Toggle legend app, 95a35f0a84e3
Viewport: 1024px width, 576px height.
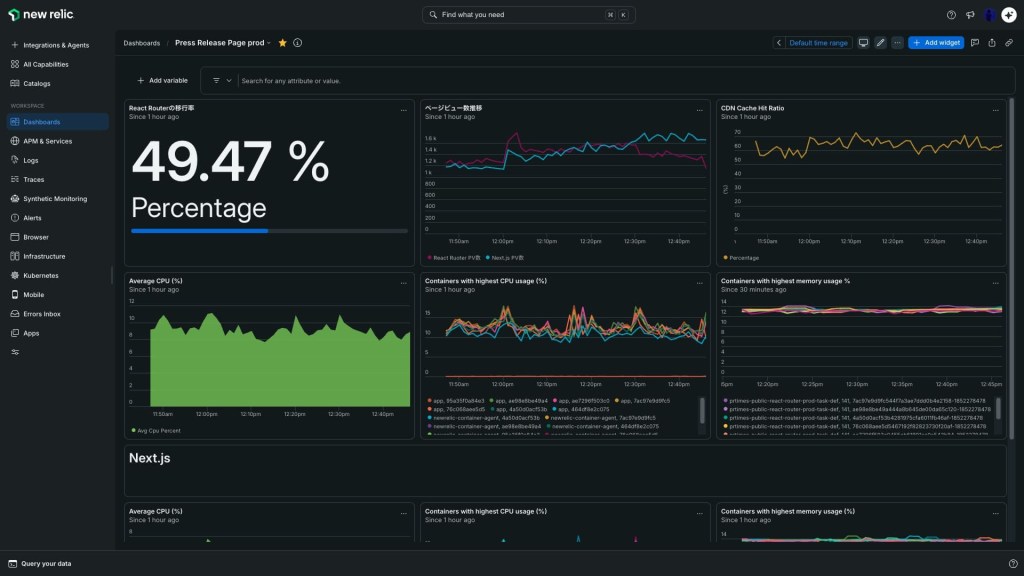click(x=456, y=401)
